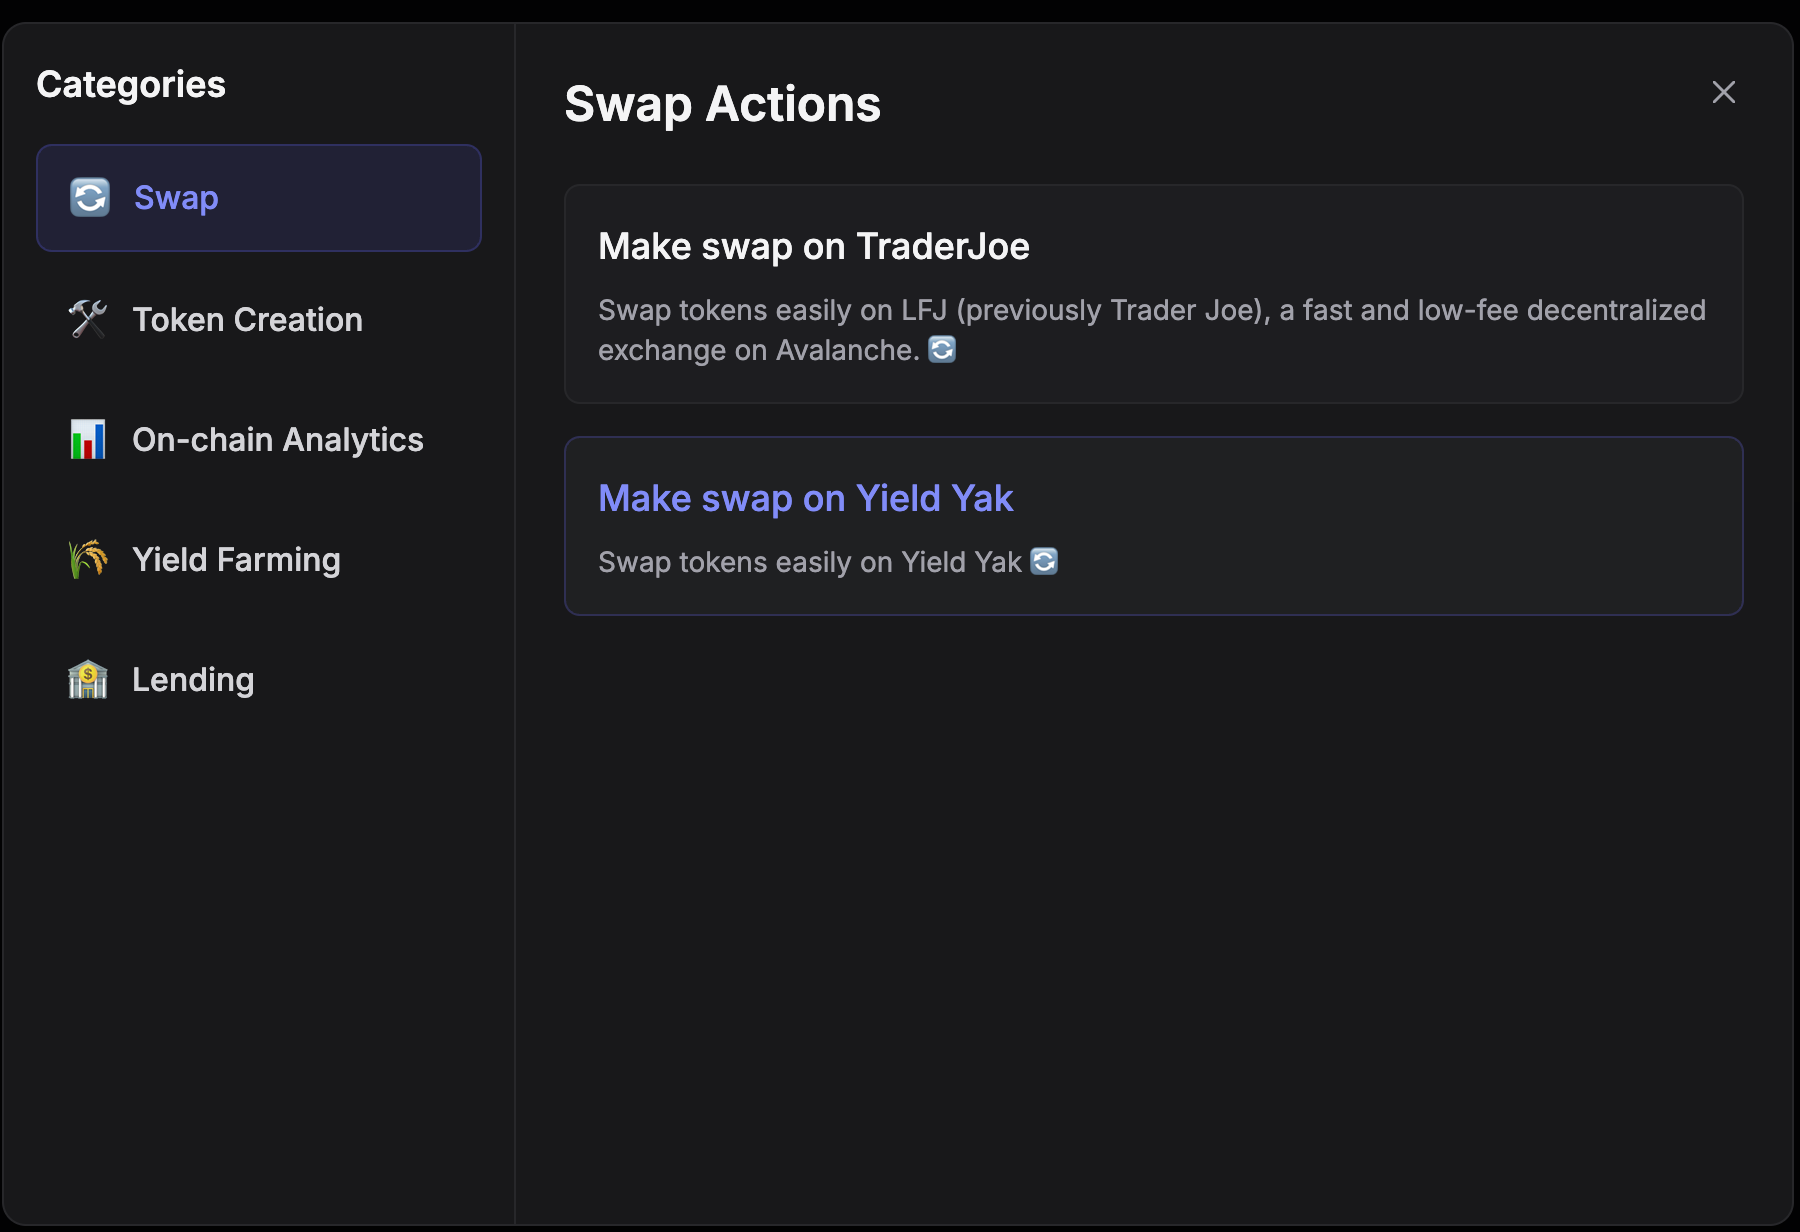Screen dimensions: 1800x1232
Task: Close the Swap Actions dialog with the X
Action: point(1723,92)
